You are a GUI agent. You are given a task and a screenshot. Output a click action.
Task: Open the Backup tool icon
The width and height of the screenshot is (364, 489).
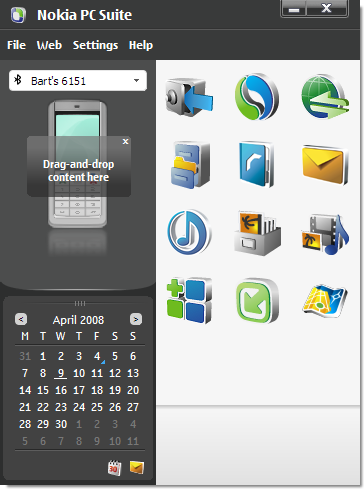(189, 97)
